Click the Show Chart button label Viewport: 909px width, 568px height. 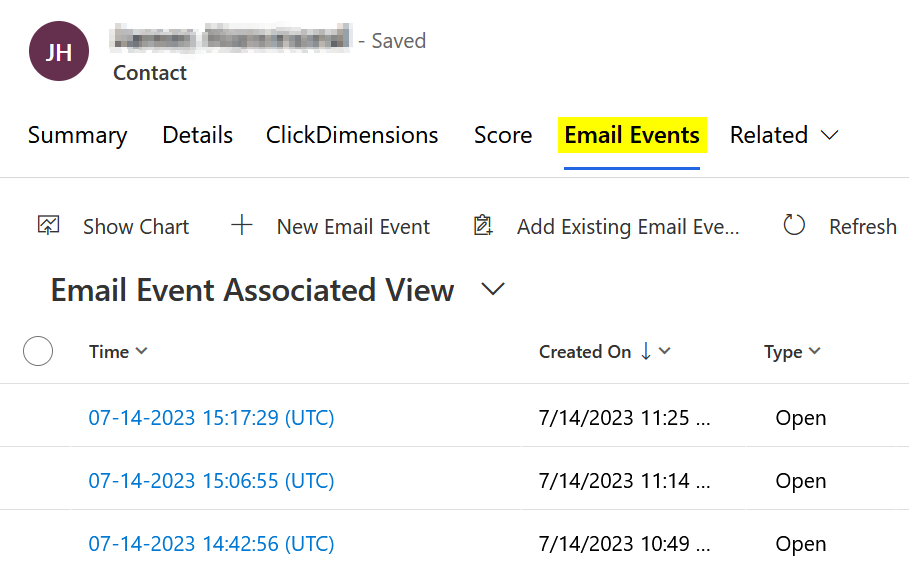[x=136, y=227]
